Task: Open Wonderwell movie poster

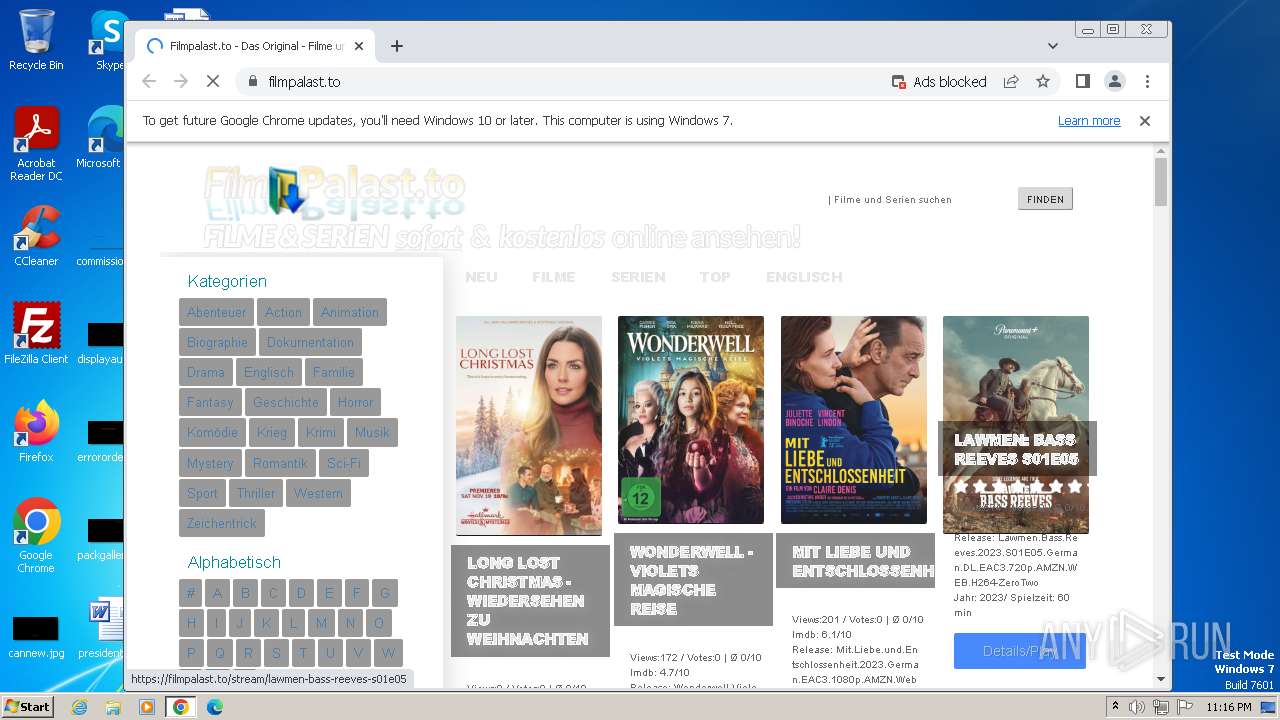Action: coord(691,420)
